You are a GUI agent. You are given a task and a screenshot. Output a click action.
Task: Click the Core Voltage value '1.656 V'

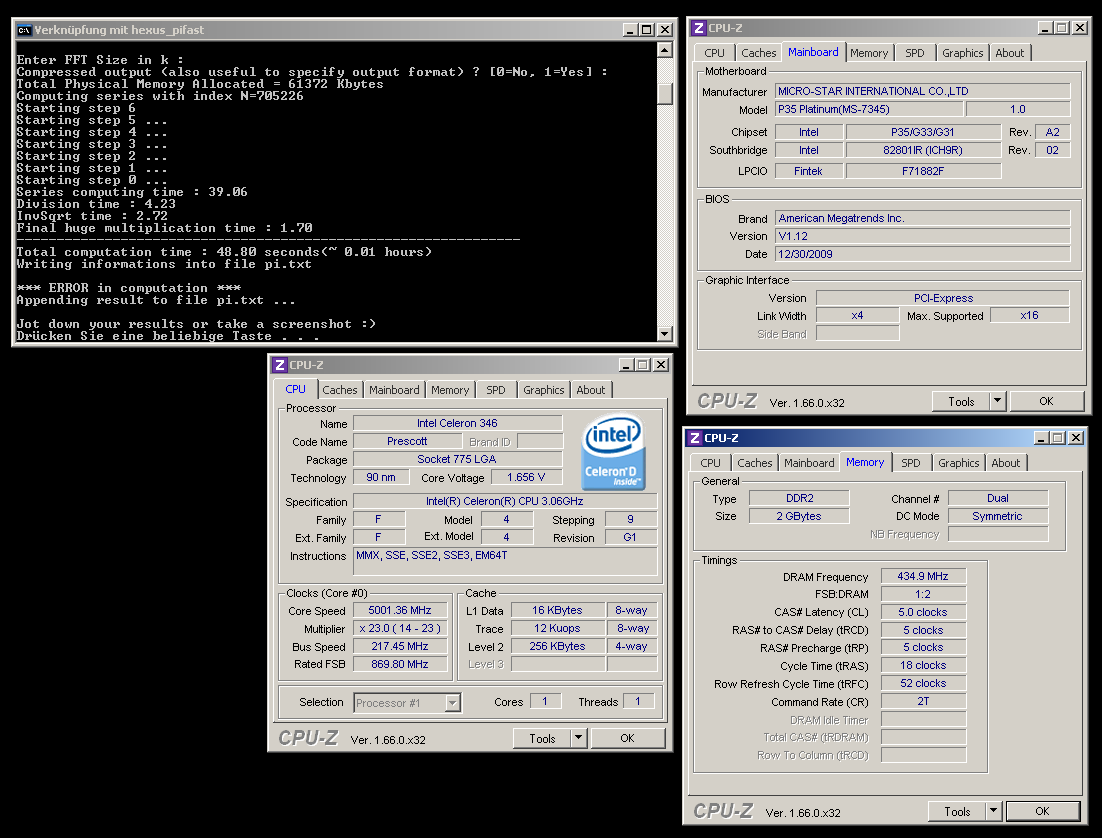[x=526, y=477]
